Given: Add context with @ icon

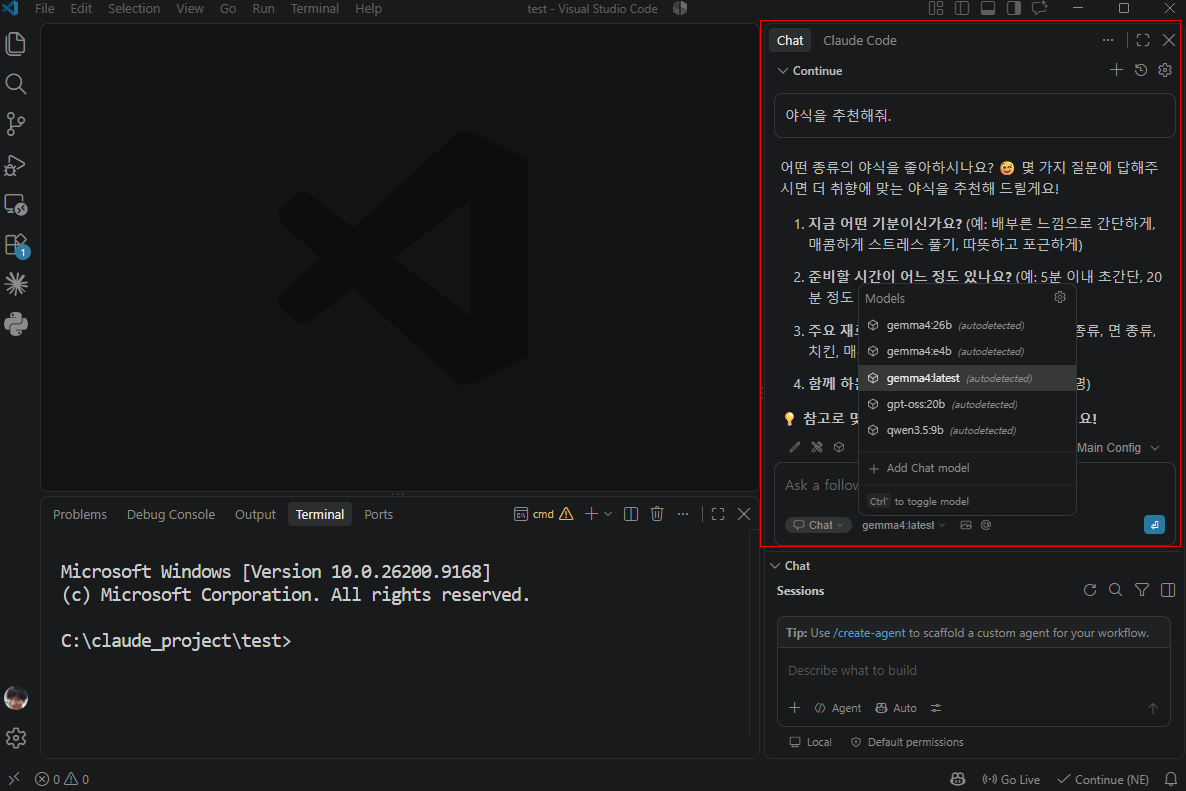Looking at the screenshot, I should coord(986,525).
